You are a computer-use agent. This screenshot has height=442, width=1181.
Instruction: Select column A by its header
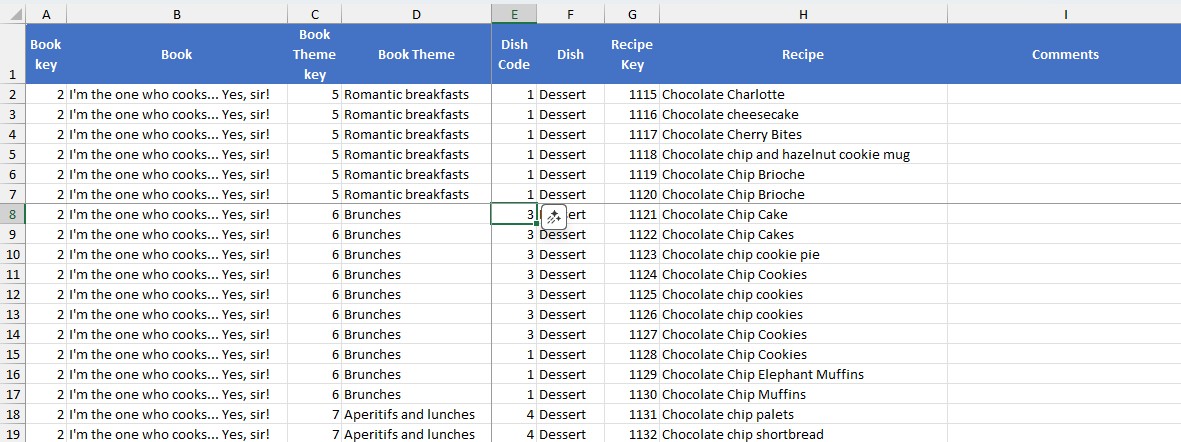click(x=46, y=13)
